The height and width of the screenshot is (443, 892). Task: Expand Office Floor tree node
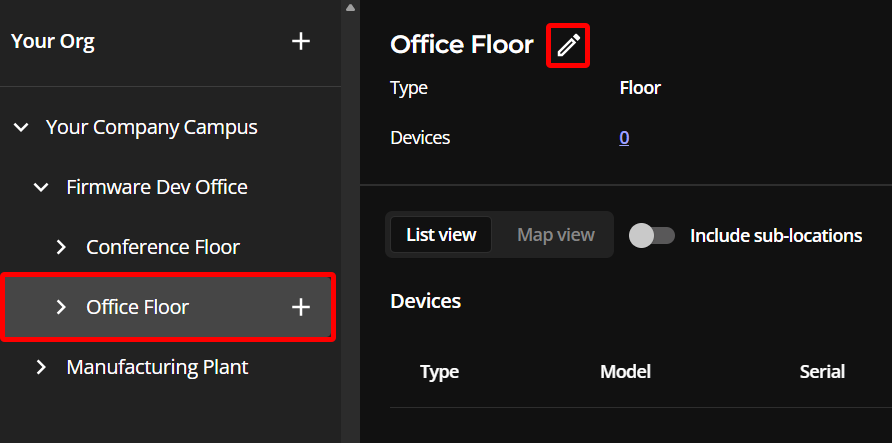61,307
